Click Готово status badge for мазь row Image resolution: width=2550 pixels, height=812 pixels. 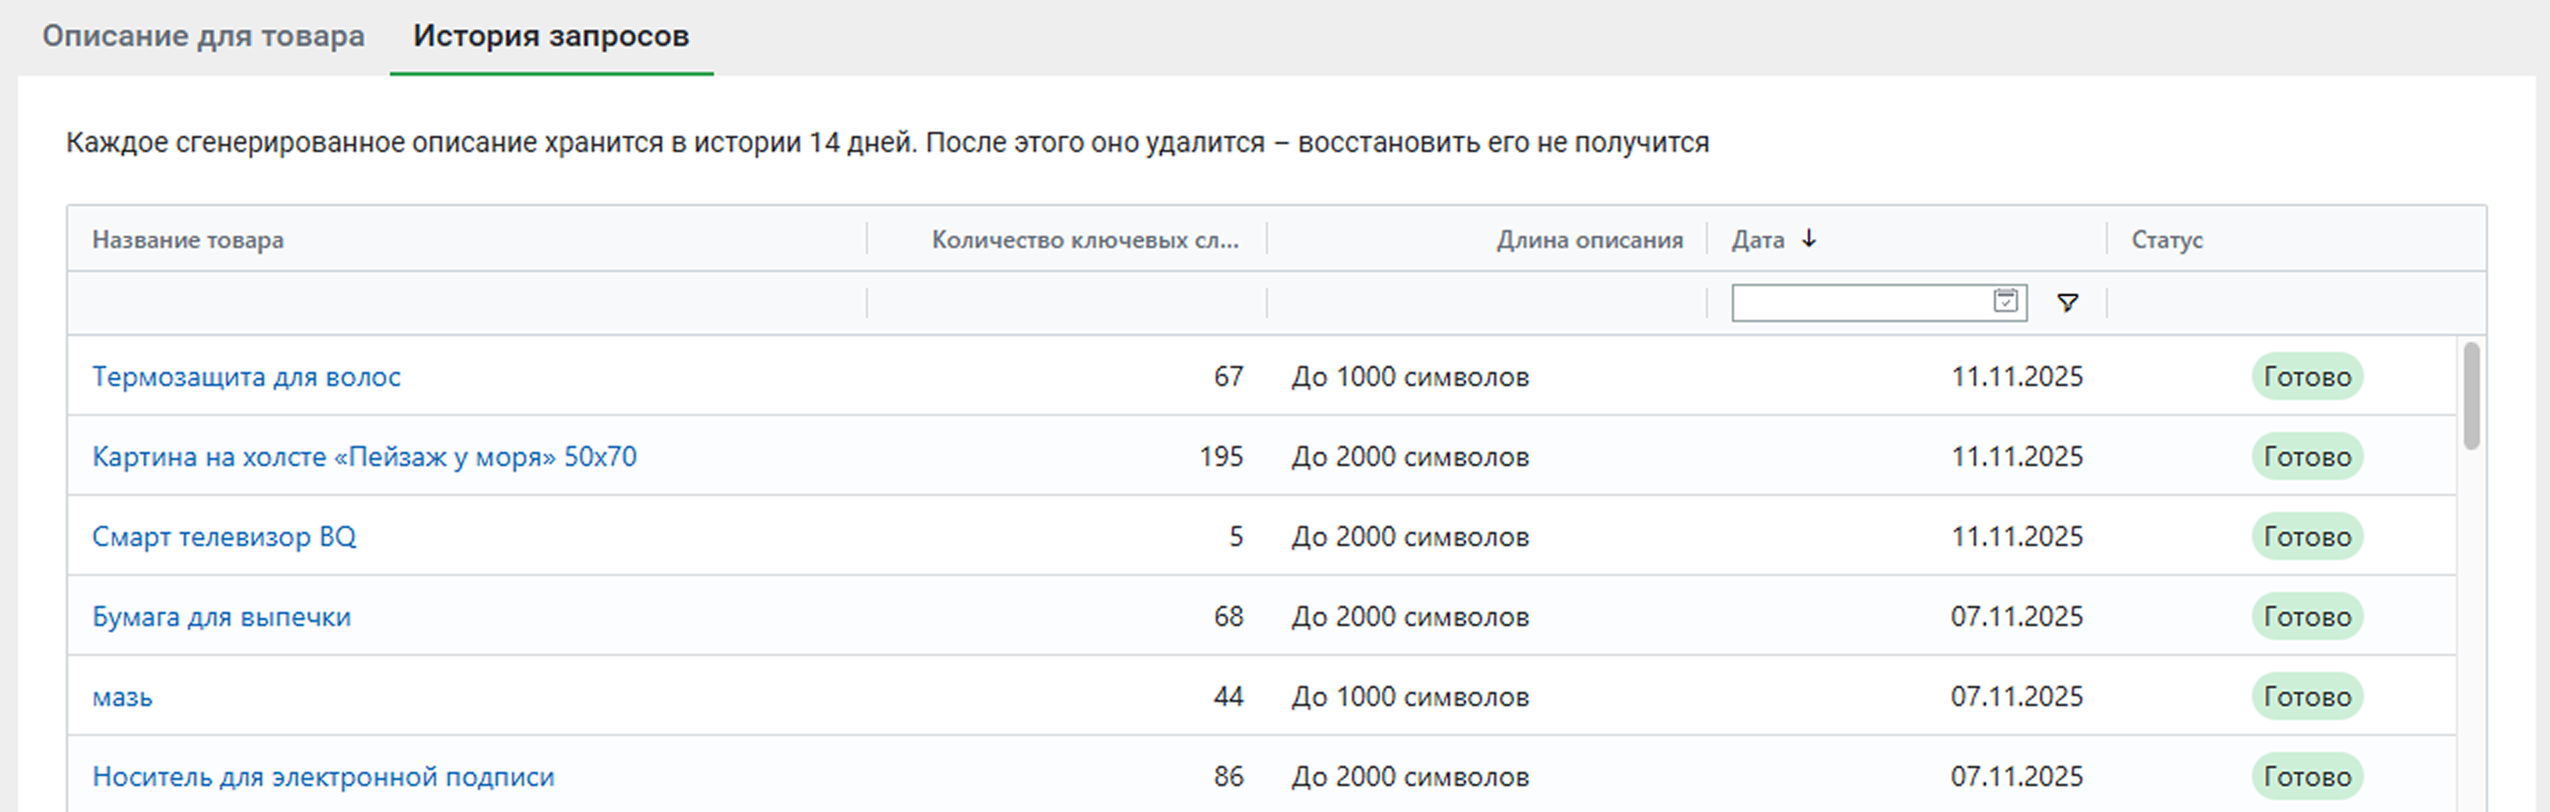[x=2307, y=697]
